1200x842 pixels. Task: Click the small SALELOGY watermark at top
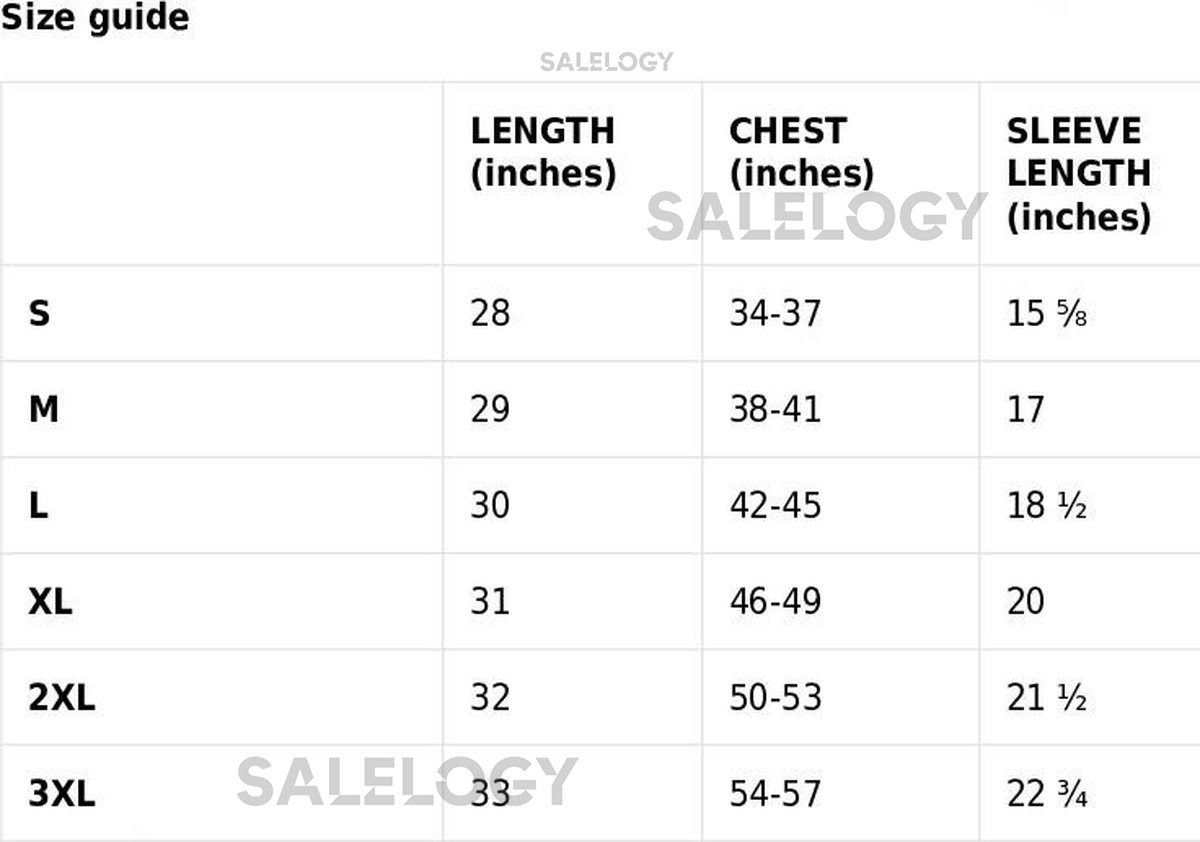[x=606, y=62]
